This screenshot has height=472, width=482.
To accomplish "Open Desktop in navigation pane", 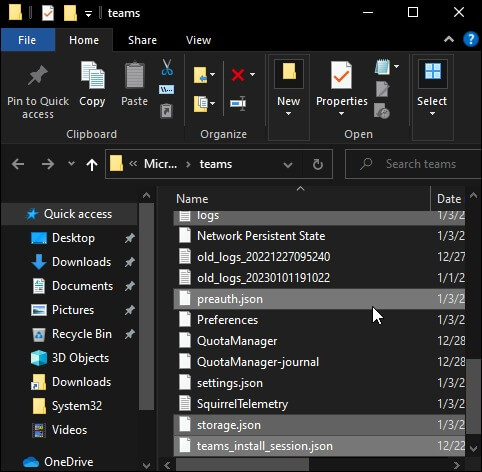I will 73,238.
